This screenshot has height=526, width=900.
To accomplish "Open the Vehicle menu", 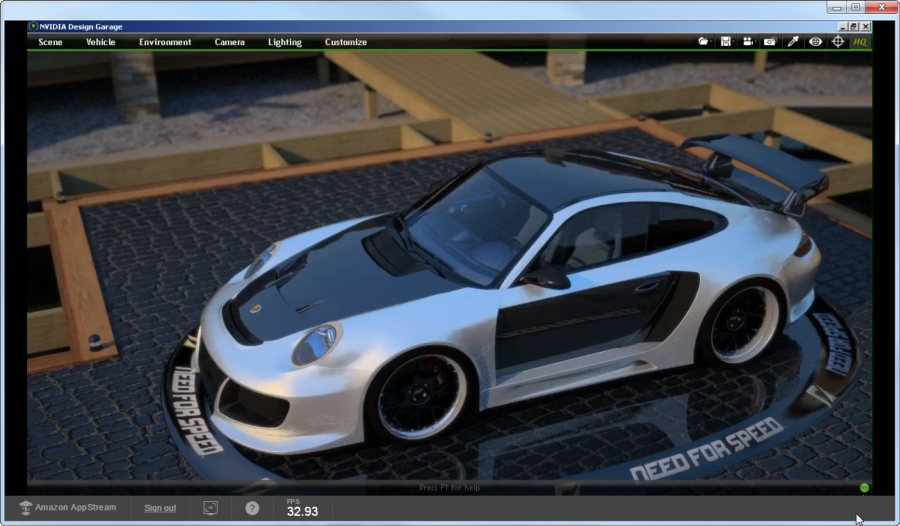I will click(100, 42).
